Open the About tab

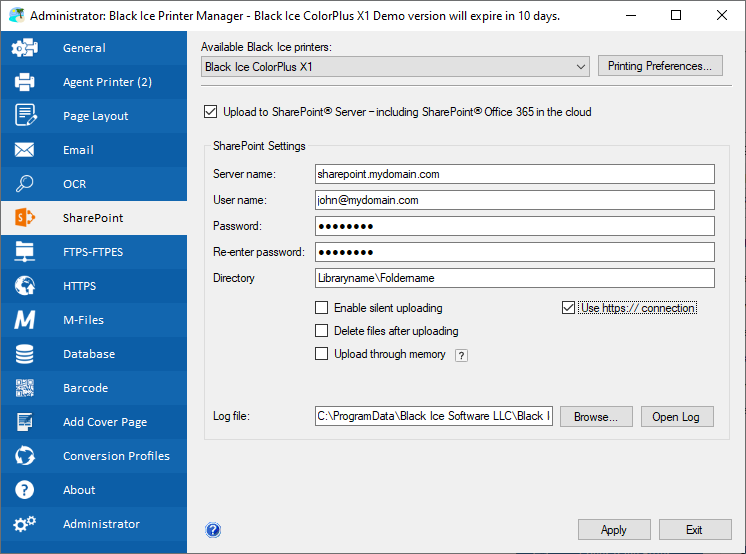pyautogui.click(x=94, y=490)
